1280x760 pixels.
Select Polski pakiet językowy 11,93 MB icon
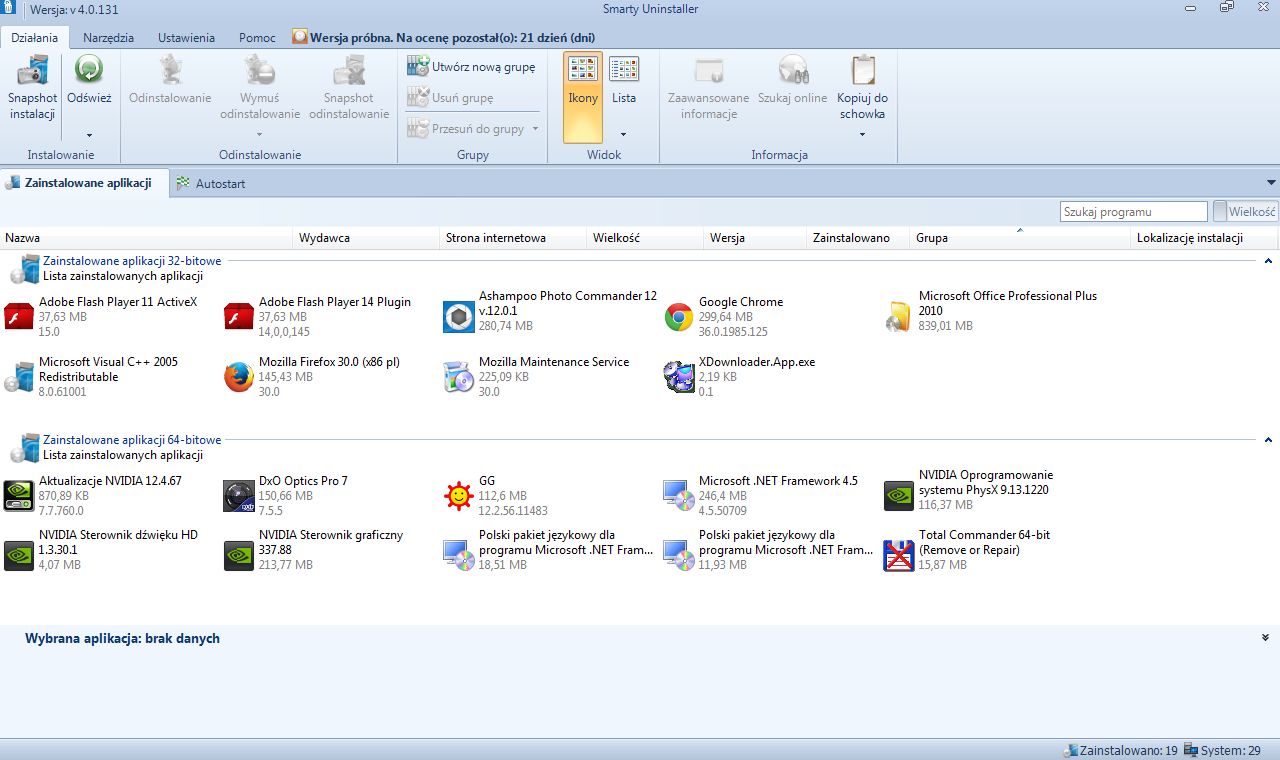coord(679,555)
